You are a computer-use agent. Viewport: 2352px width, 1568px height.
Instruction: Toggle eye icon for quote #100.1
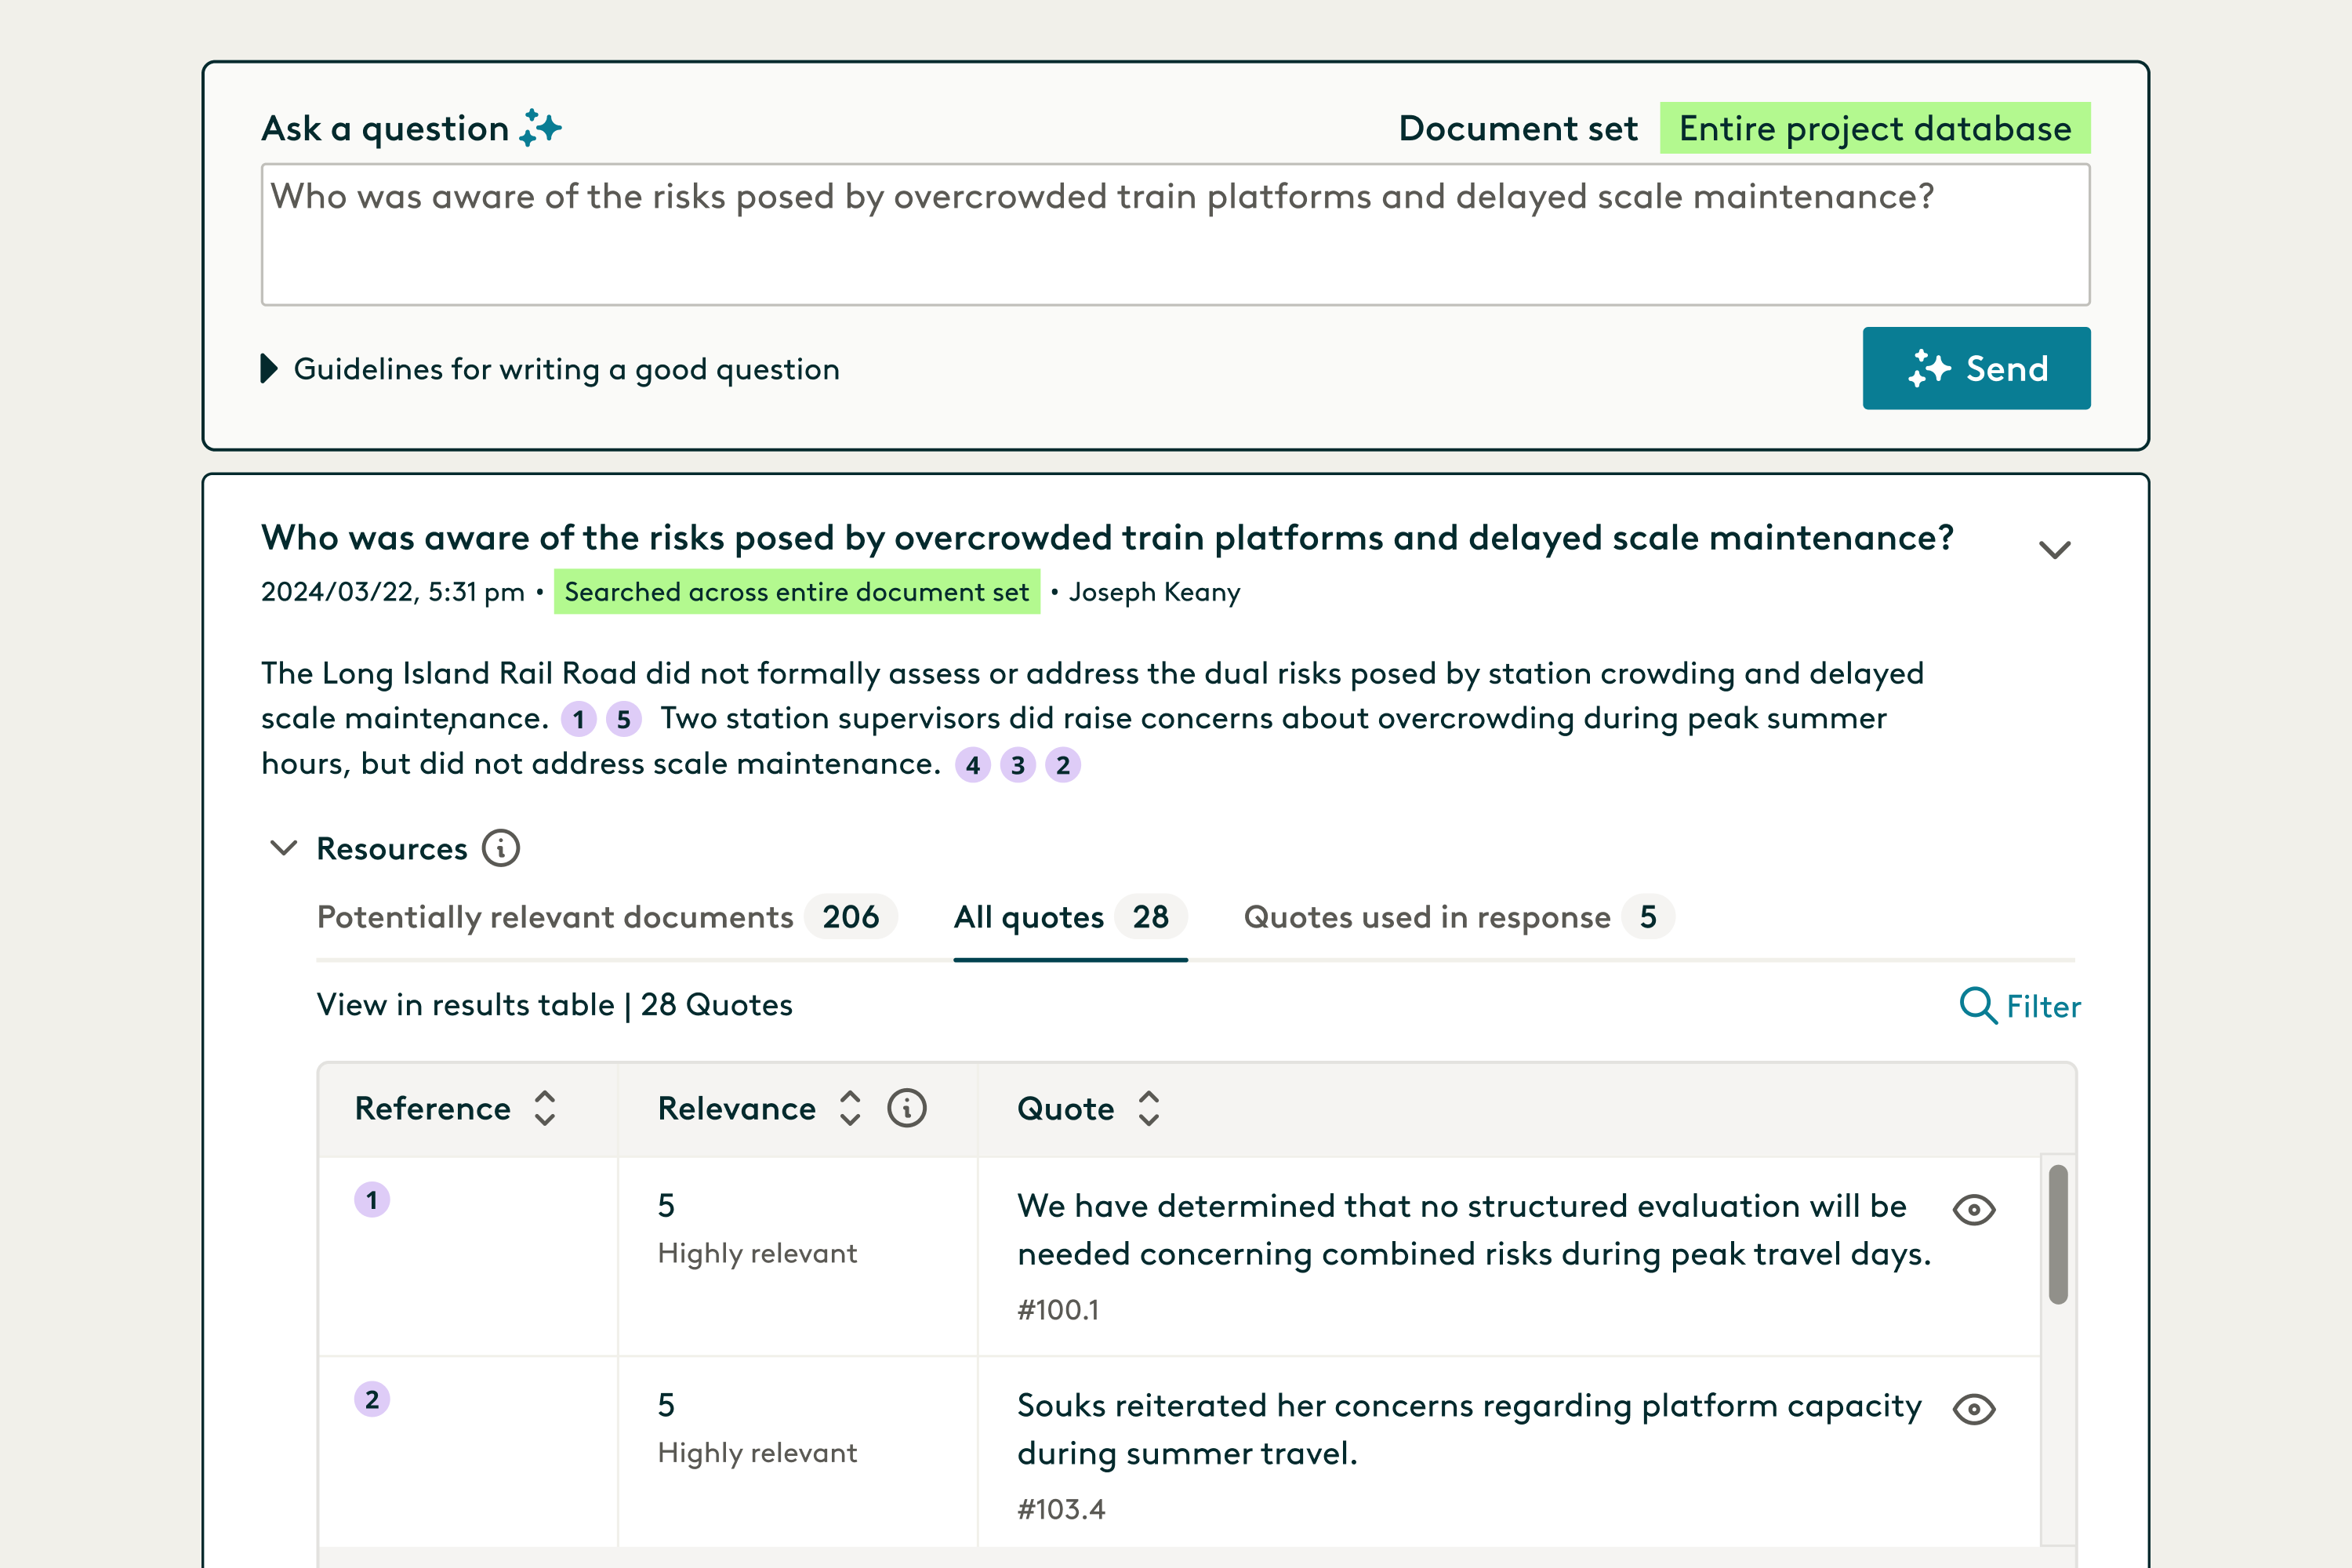click(x=1973, y=1210)
